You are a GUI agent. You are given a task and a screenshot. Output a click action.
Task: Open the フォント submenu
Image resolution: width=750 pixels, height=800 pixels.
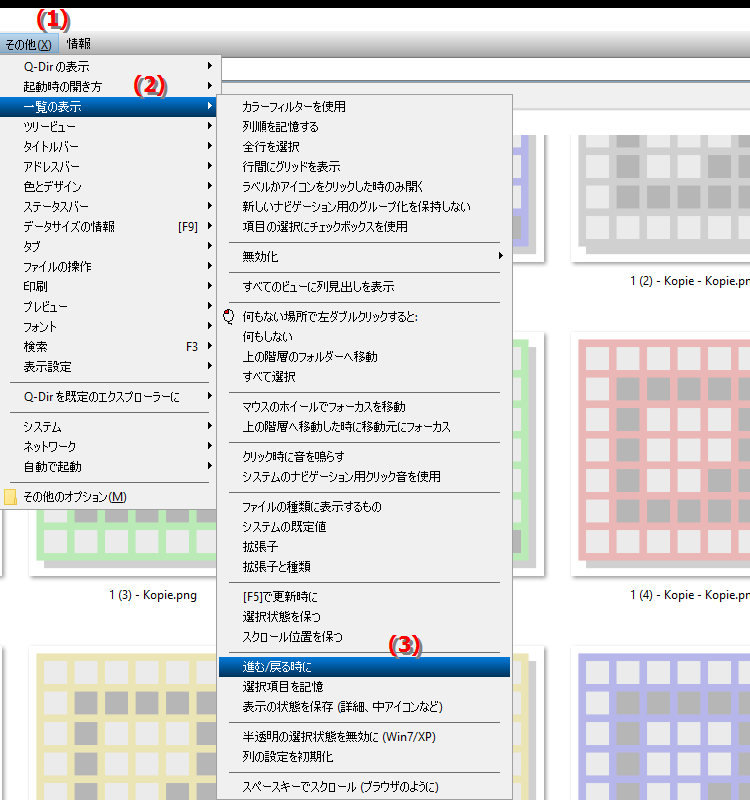point(109,327)
